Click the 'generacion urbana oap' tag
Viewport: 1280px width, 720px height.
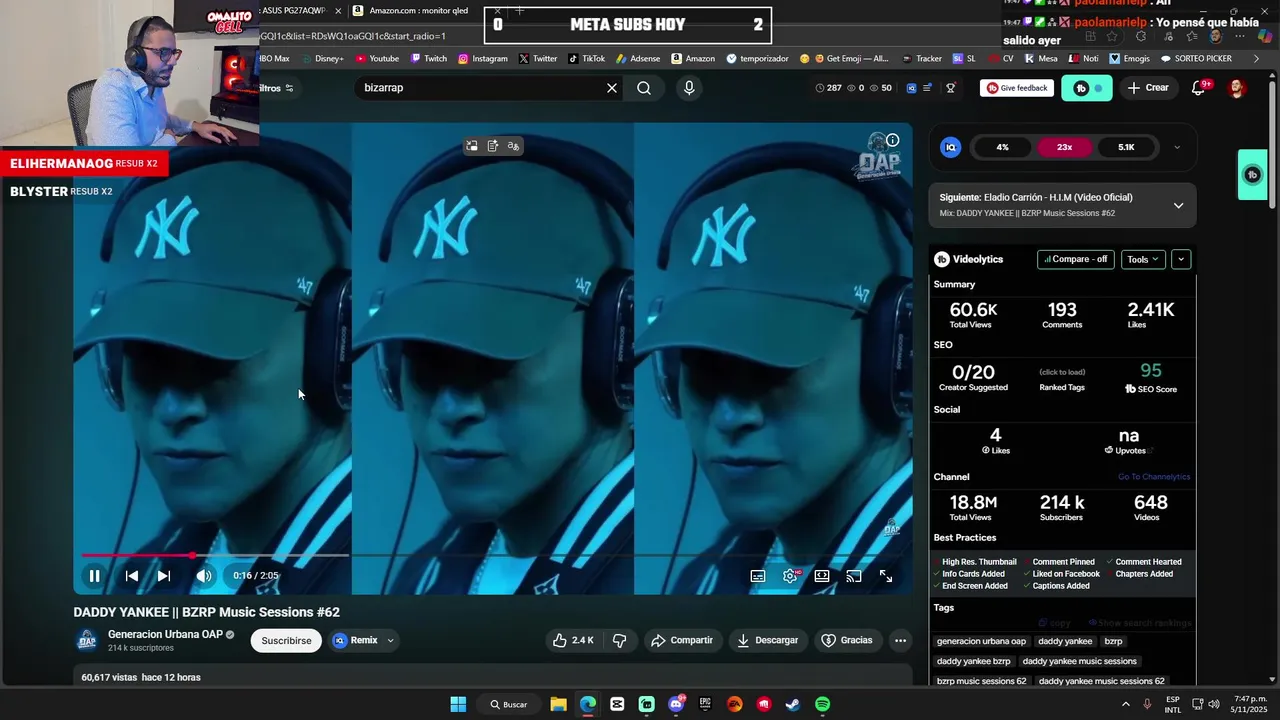pyautogui.click(x=981, y=641)
